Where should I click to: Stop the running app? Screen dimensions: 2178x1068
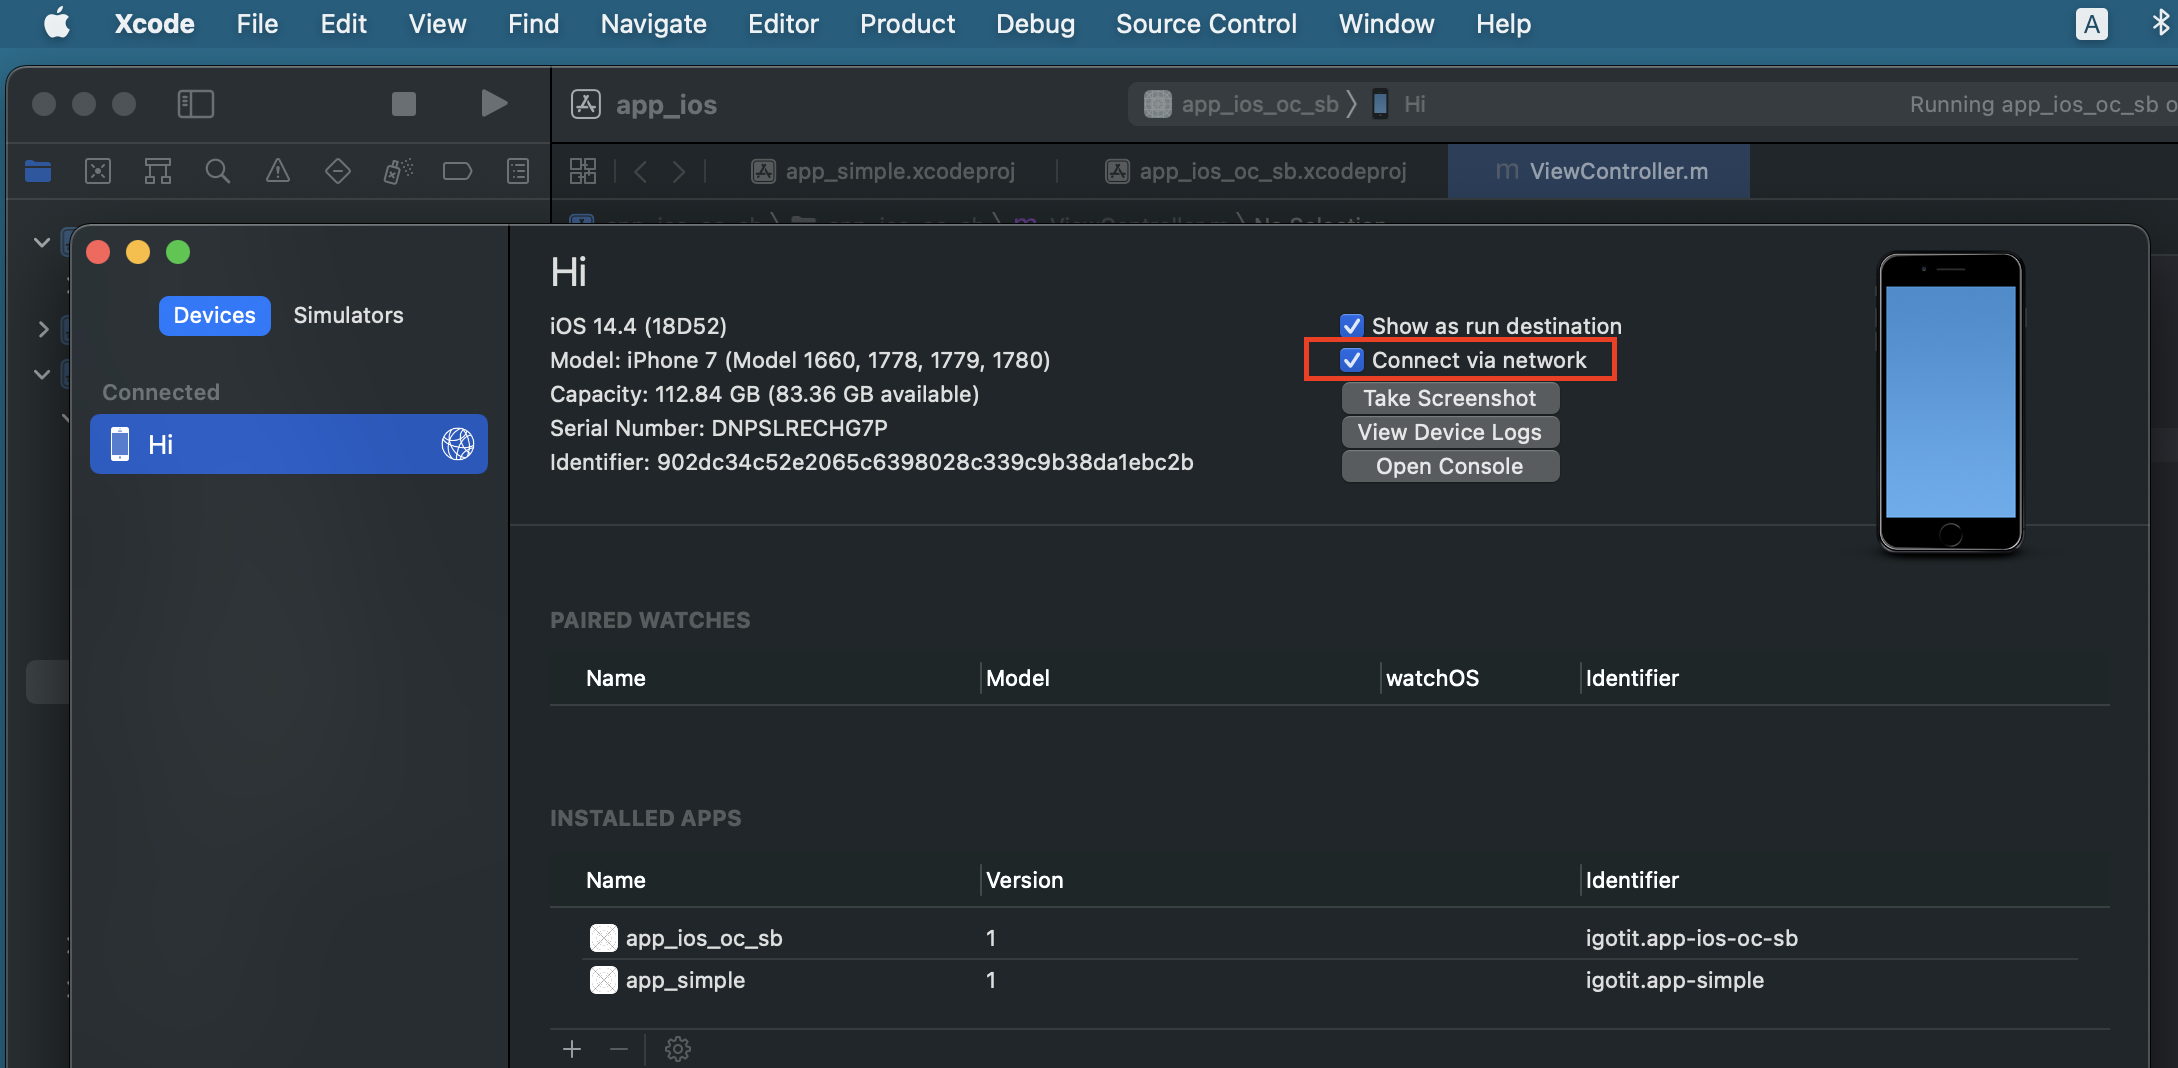pyautogui.click(x=404, y=104)
